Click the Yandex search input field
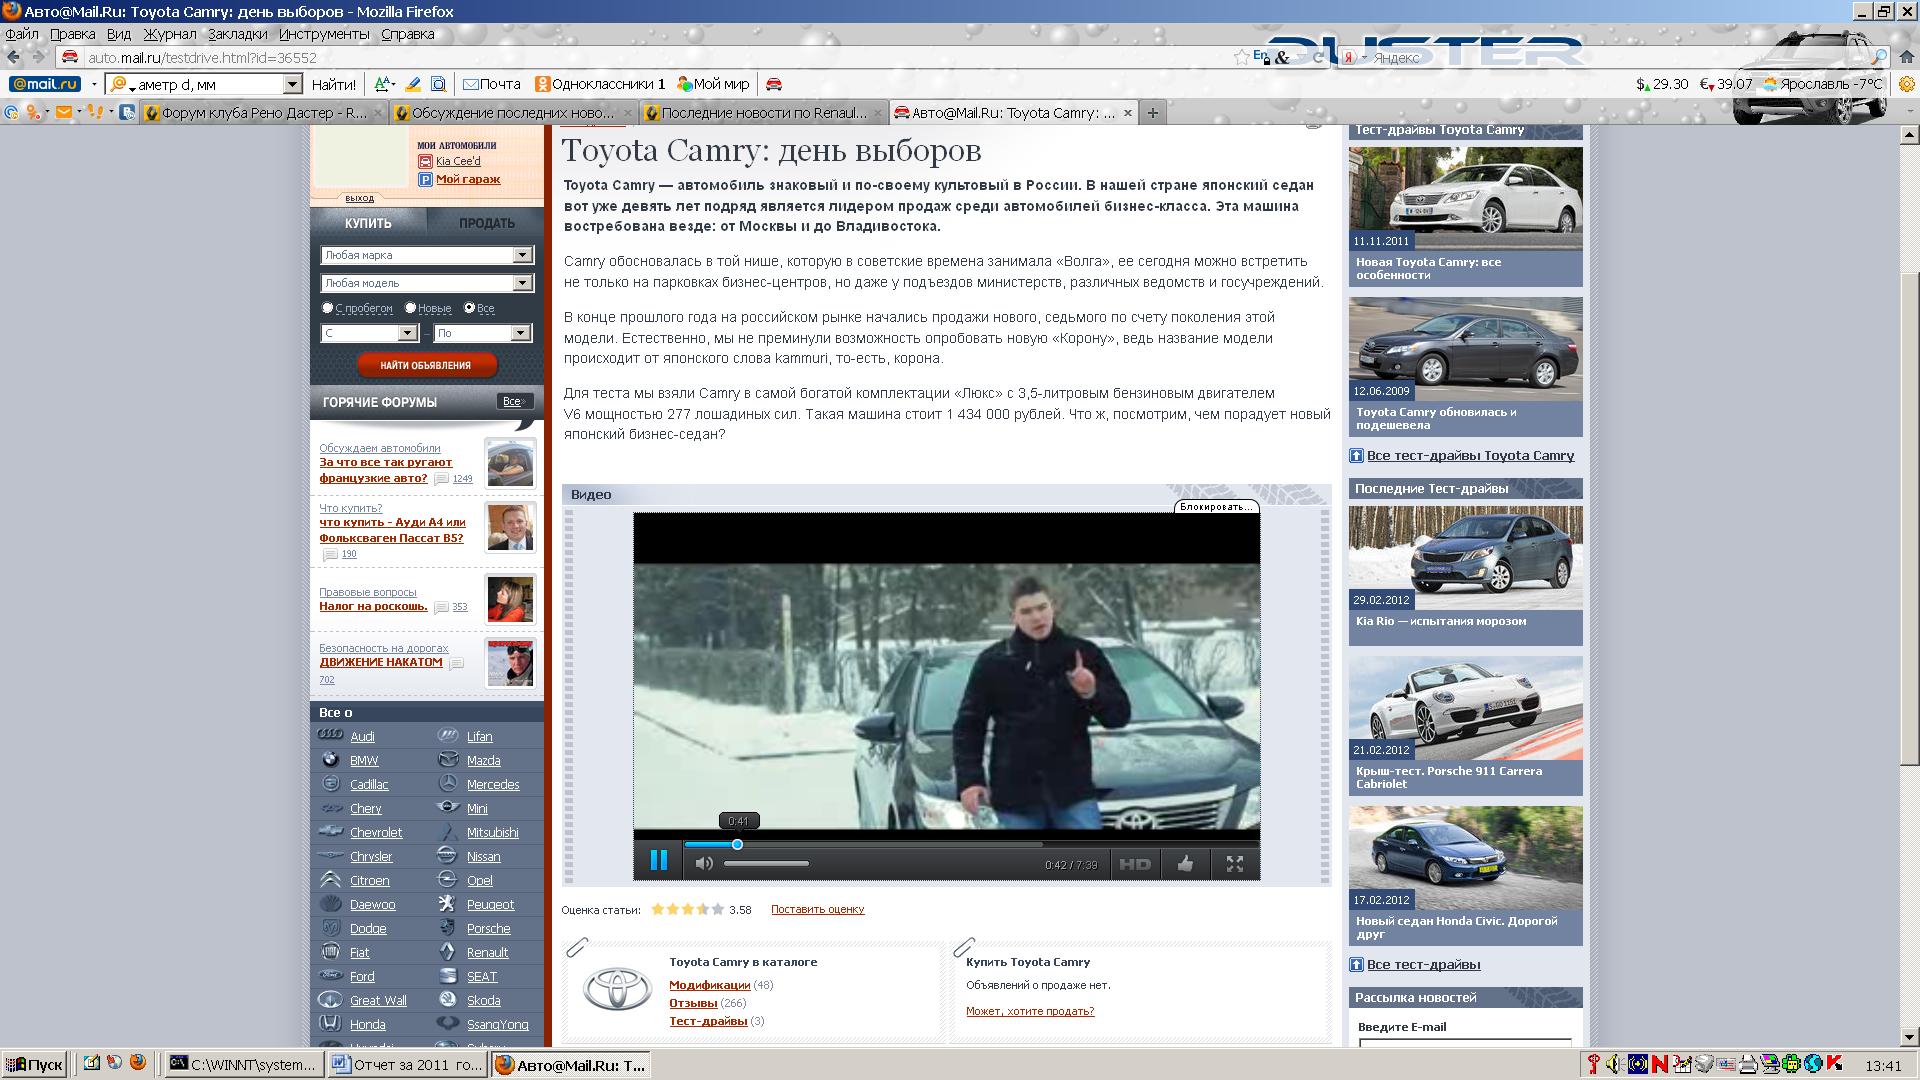Image resolution: width=1920 pixels, height=1080 pixels. 1618,57
